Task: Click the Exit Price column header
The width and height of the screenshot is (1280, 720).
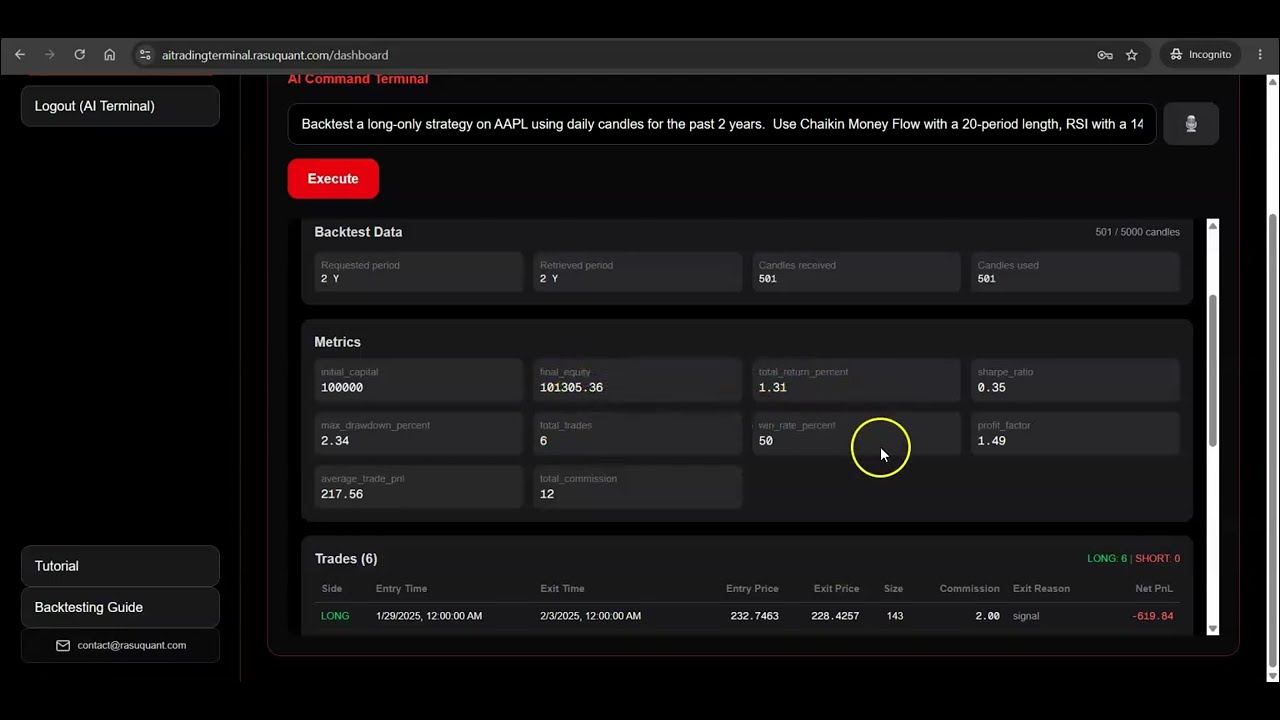Action: click(x=836, y=589)
